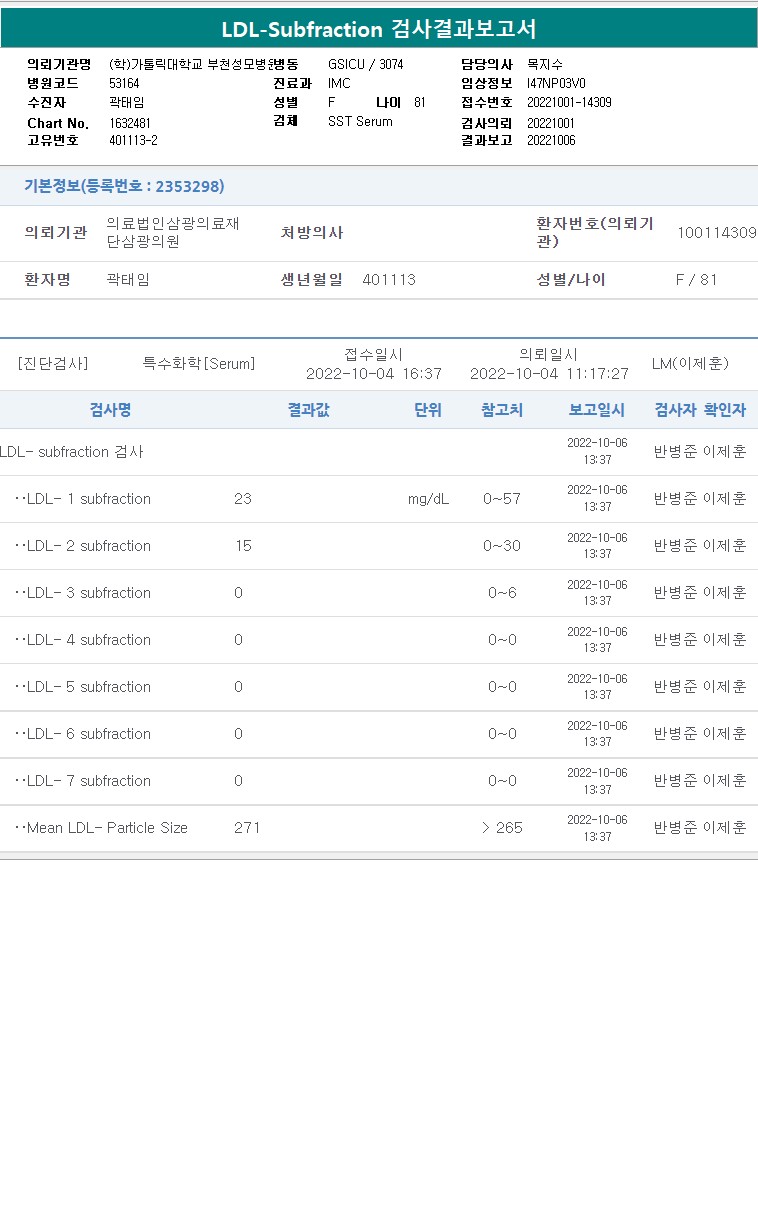The width and height of the screenshot is (758, 1232).
Task: Click the reference range 0~30
Action: 502,546
